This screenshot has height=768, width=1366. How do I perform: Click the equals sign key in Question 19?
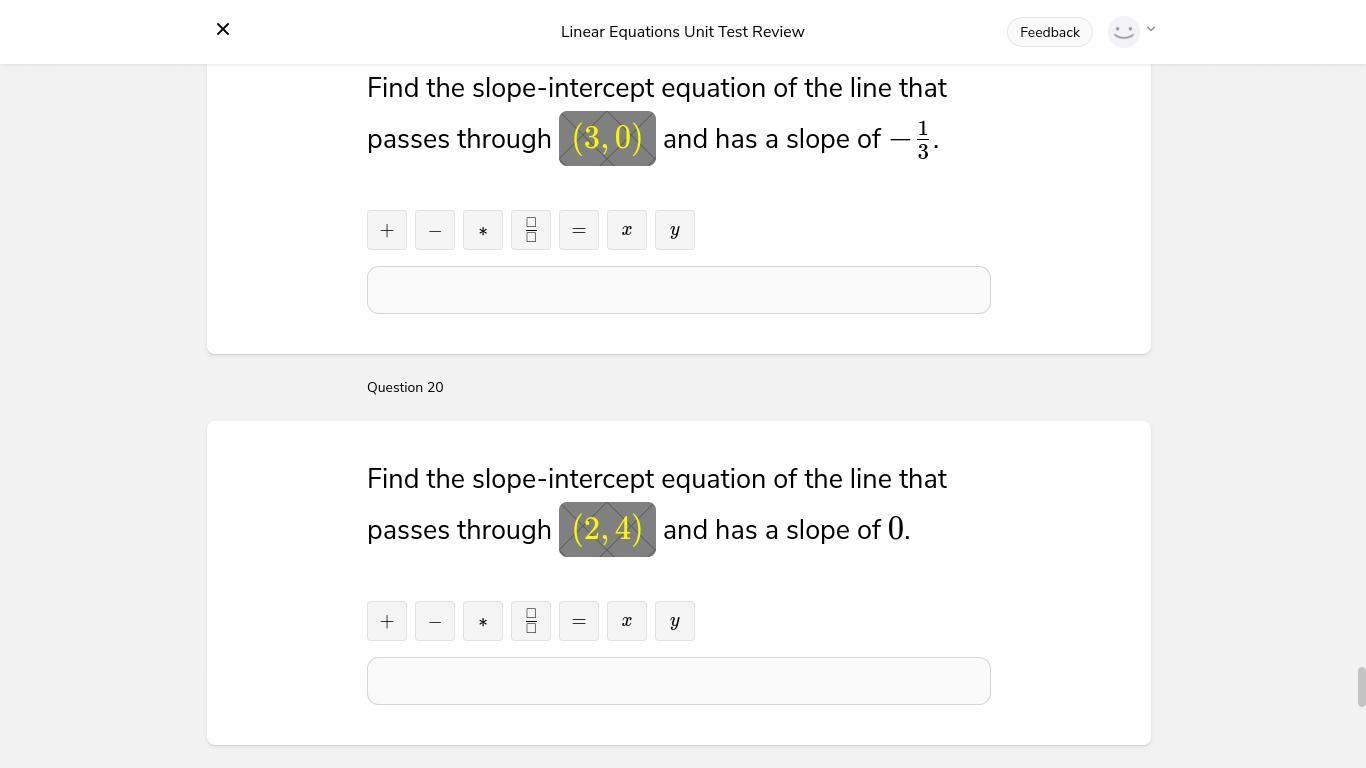click(579, 230)
